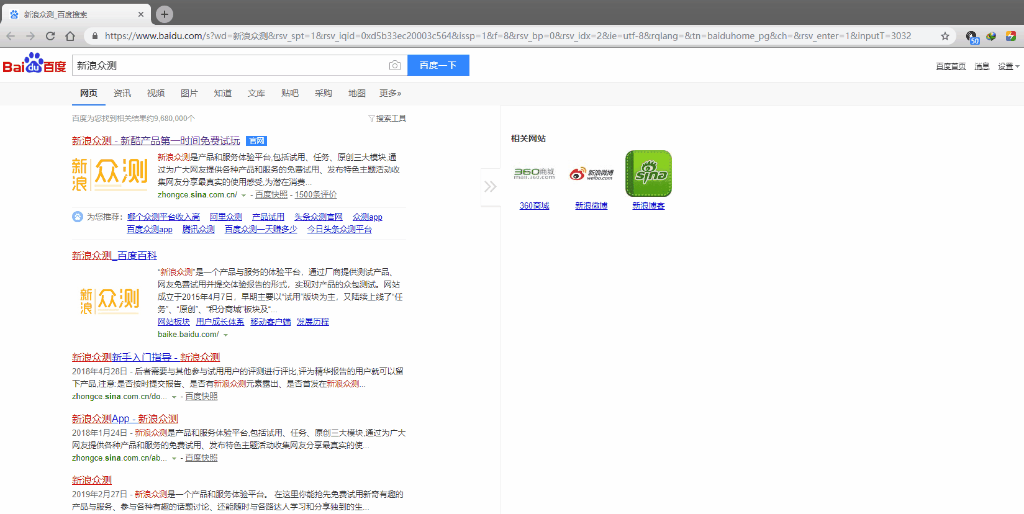Switch to the 知道 tab
Viewport: 1024px width, 514px height.
click(x=223, y=93)
